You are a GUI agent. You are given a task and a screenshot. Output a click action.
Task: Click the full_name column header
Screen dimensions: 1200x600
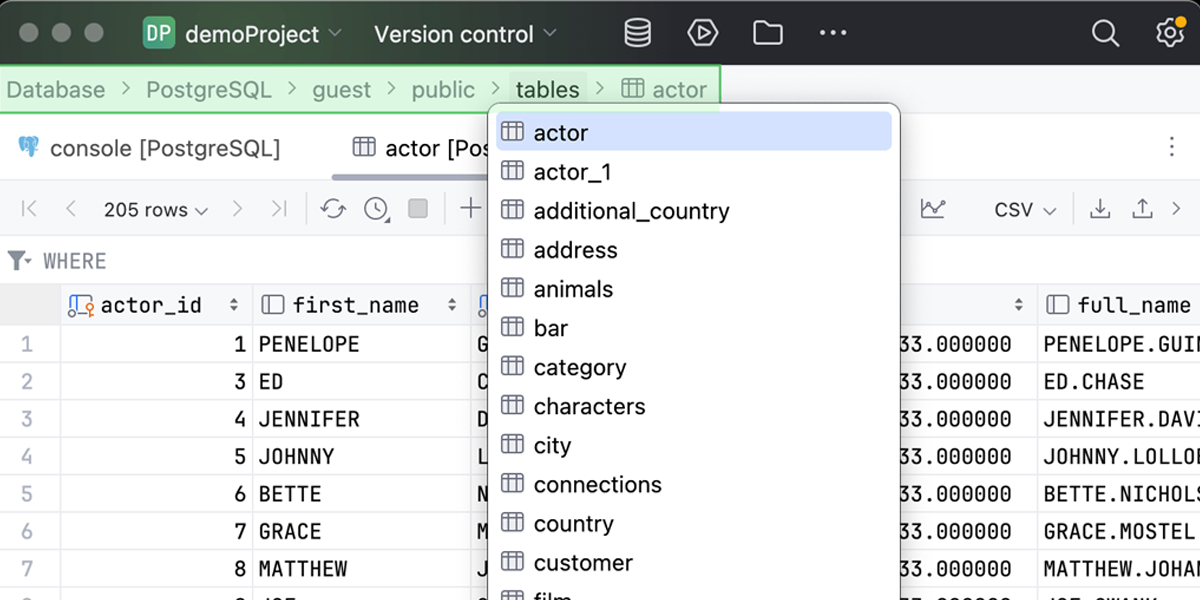coord(1119,305)
